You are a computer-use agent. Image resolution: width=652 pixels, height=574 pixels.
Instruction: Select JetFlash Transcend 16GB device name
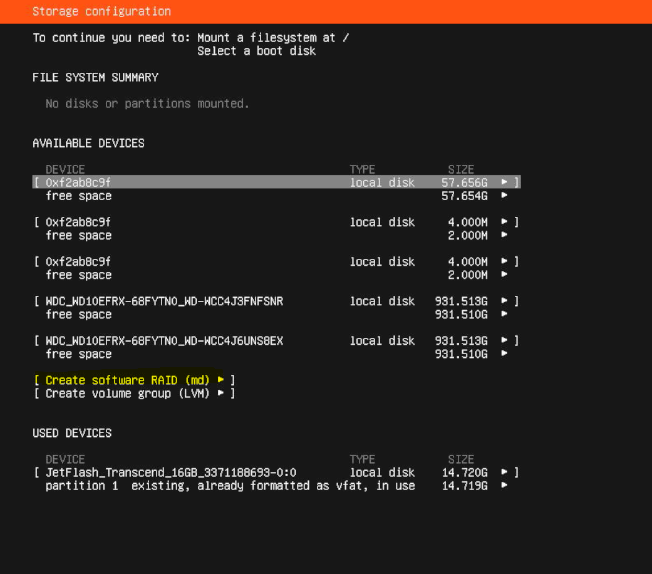(x=170, y=472)
